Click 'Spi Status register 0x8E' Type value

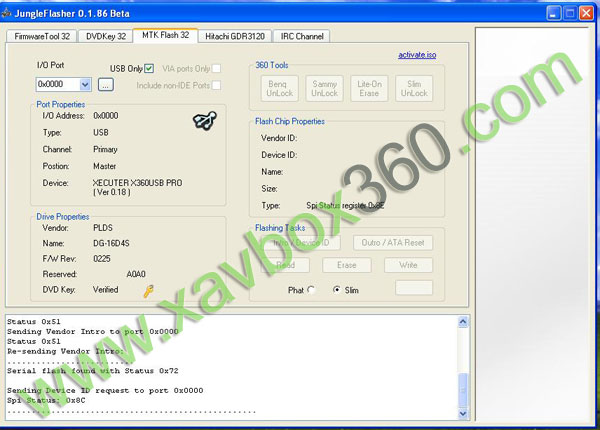pos(345,205)
